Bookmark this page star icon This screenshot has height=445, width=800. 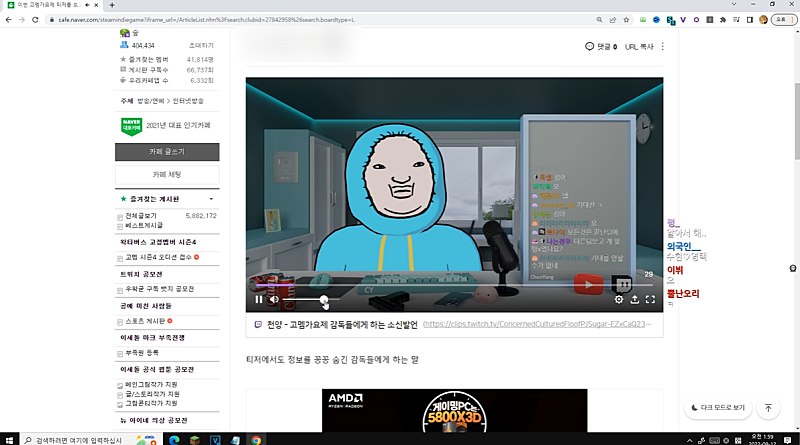pyautogui.click(x=626, y=19)
